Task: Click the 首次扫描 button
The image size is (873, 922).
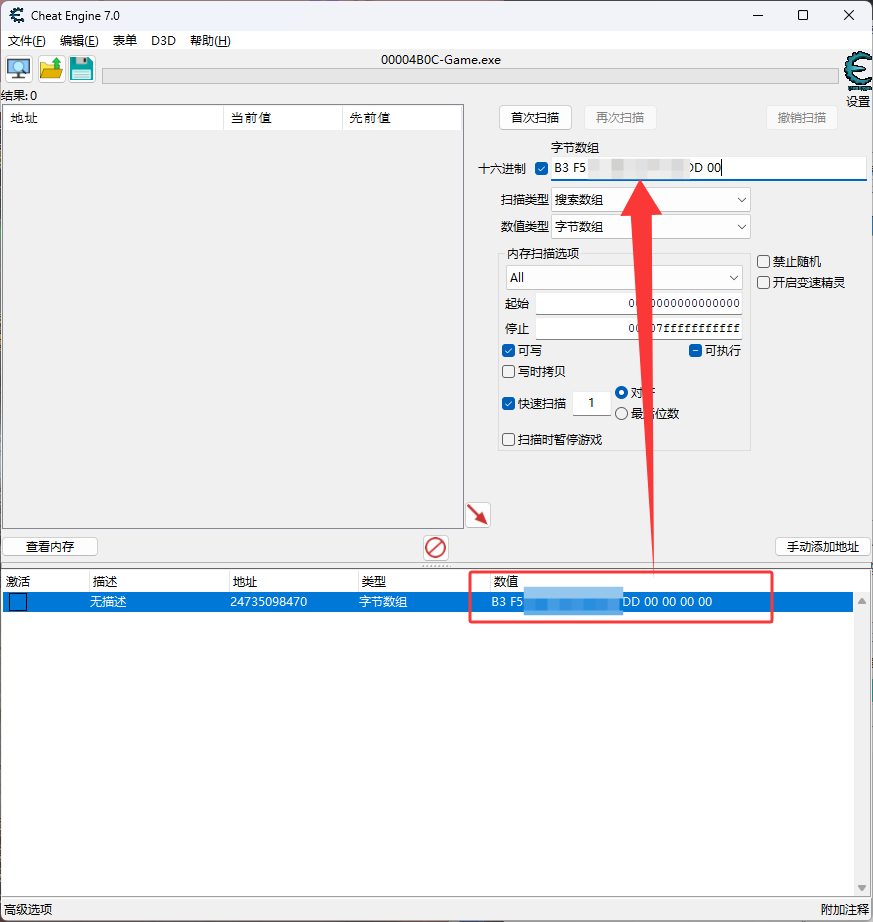Action: pos(535,118)
